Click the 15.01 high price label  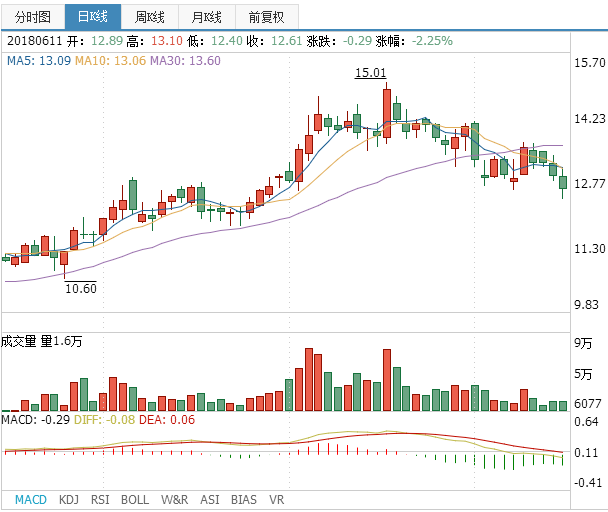click(x=371, y=73)
